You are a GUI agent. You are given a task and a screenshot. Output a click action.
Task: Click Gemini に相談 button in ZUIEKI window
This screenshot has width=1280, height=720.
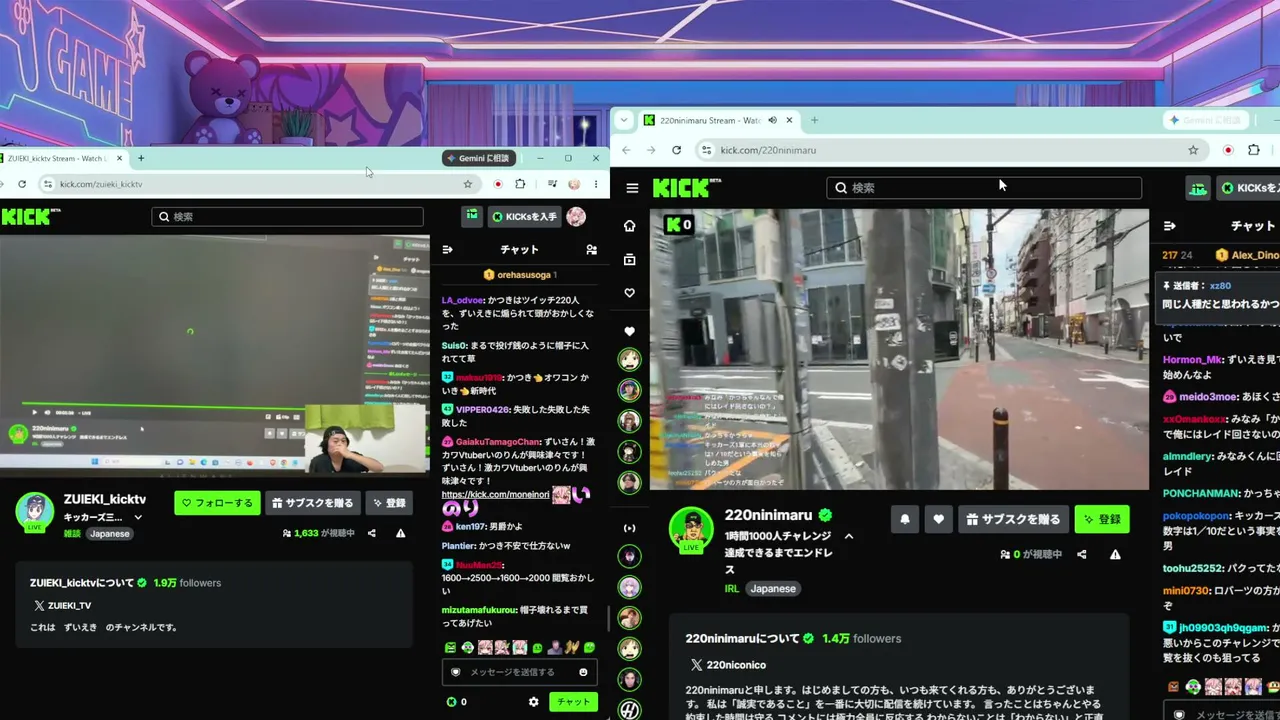pyautogui.click(x=477, y=158)
